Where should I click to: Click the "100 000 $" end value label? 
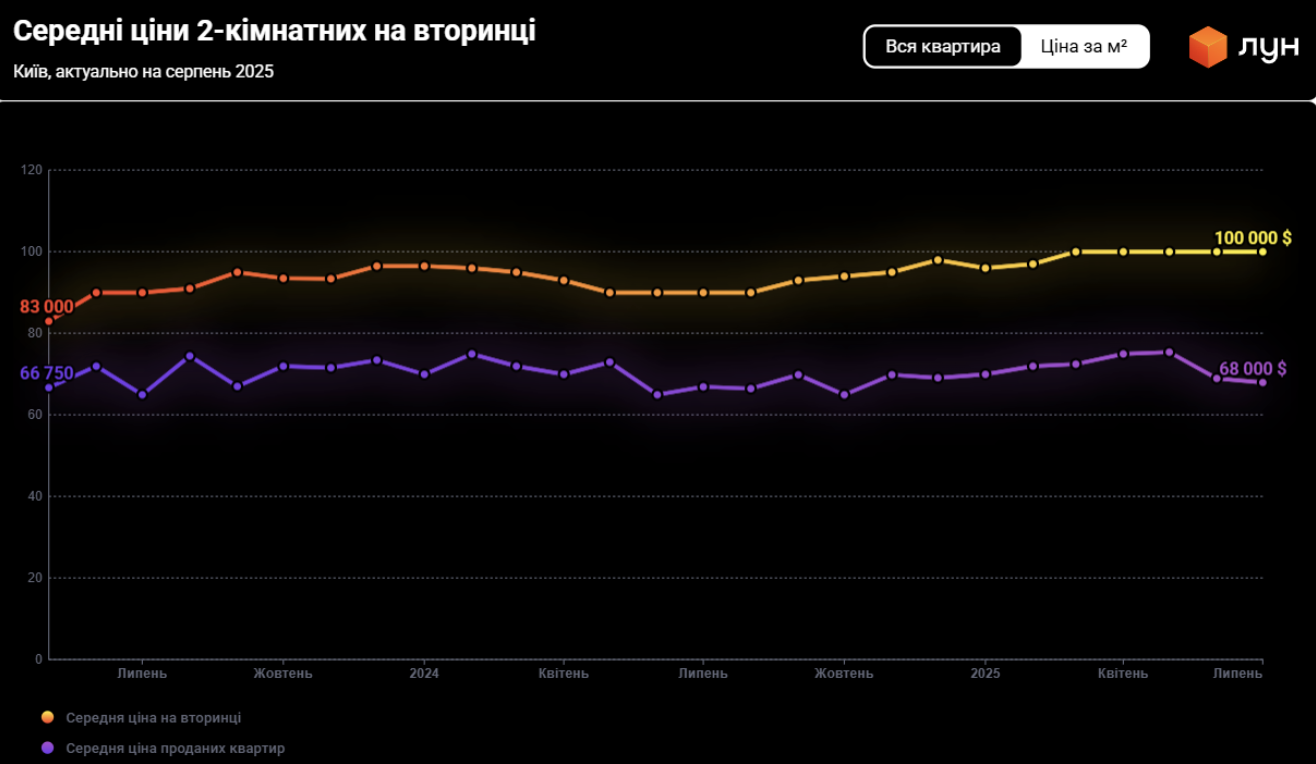1252,237
